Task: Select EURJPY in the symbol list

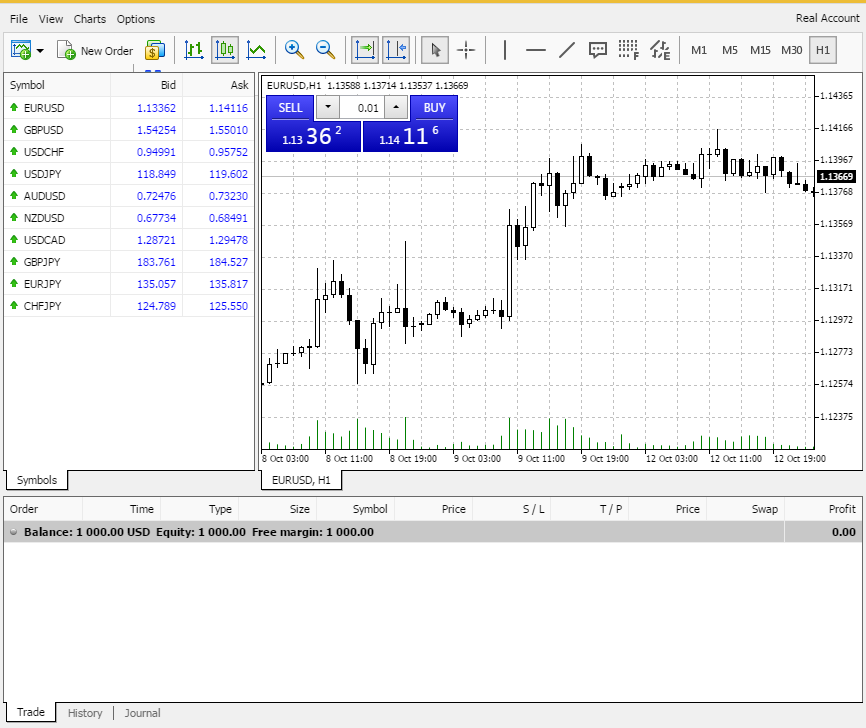Action: [129, 284]
